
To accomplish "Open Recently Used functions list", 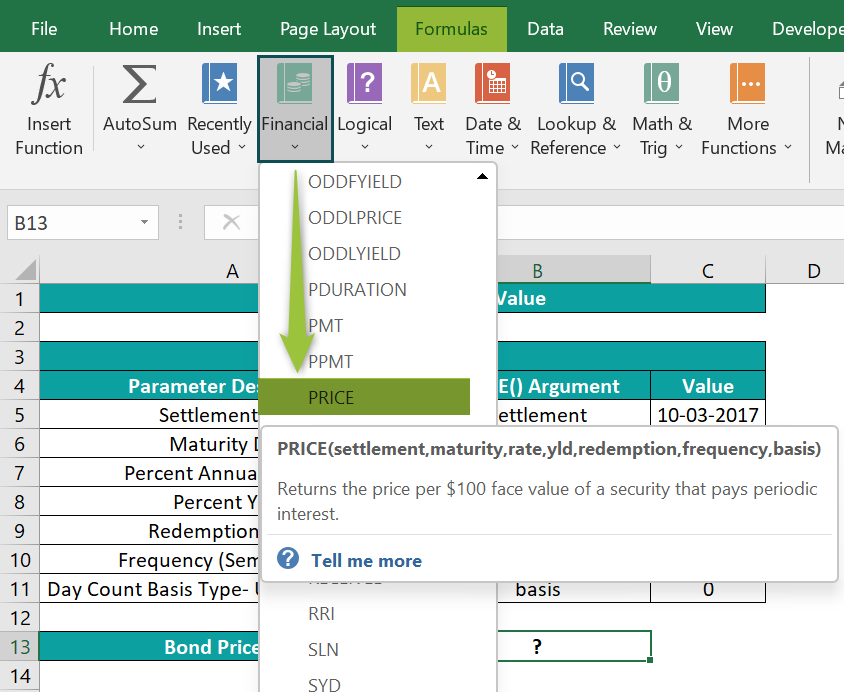I will [219, 109].
